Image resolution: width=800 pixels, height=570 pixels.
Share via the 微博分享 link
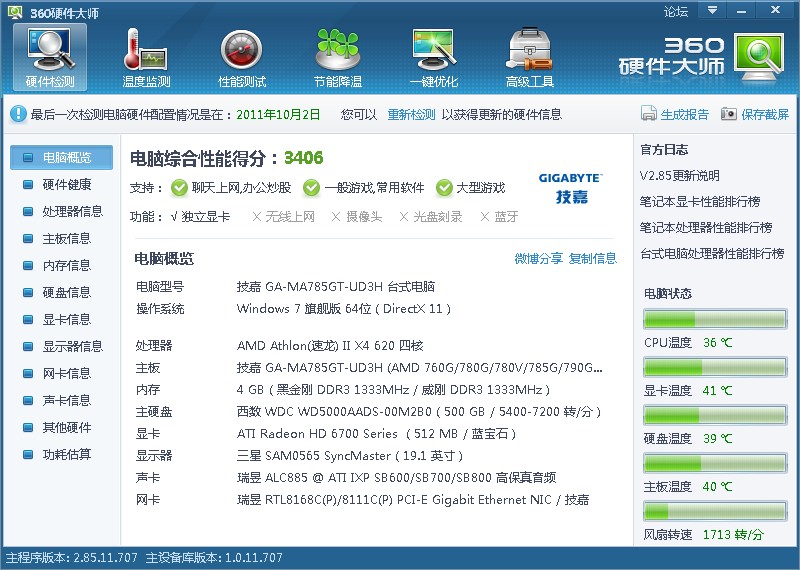[x=538, y=258]
